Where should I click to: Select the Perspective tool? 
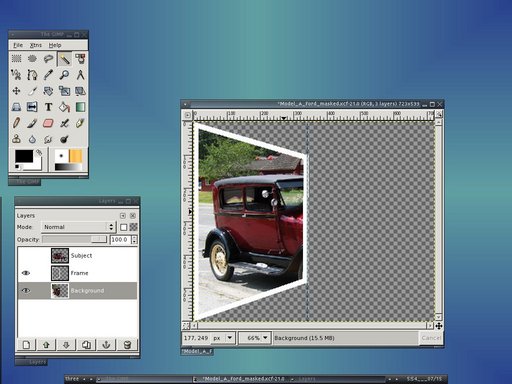click(16, 107)
